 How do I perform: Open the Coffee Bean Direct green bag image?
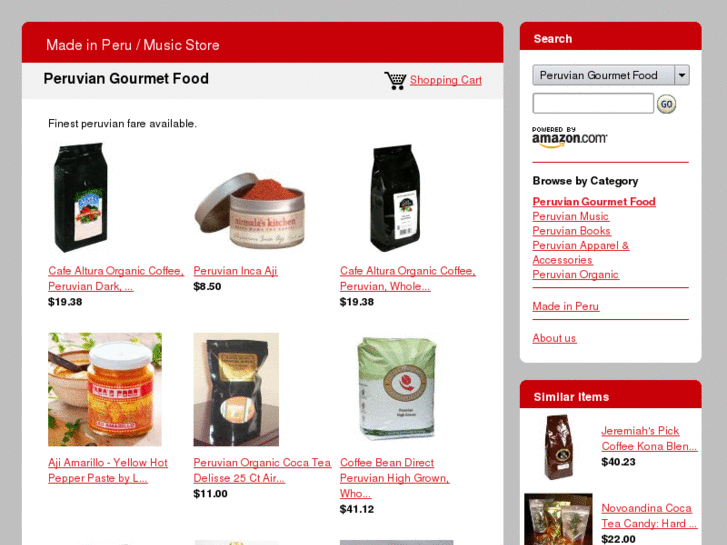396,388
